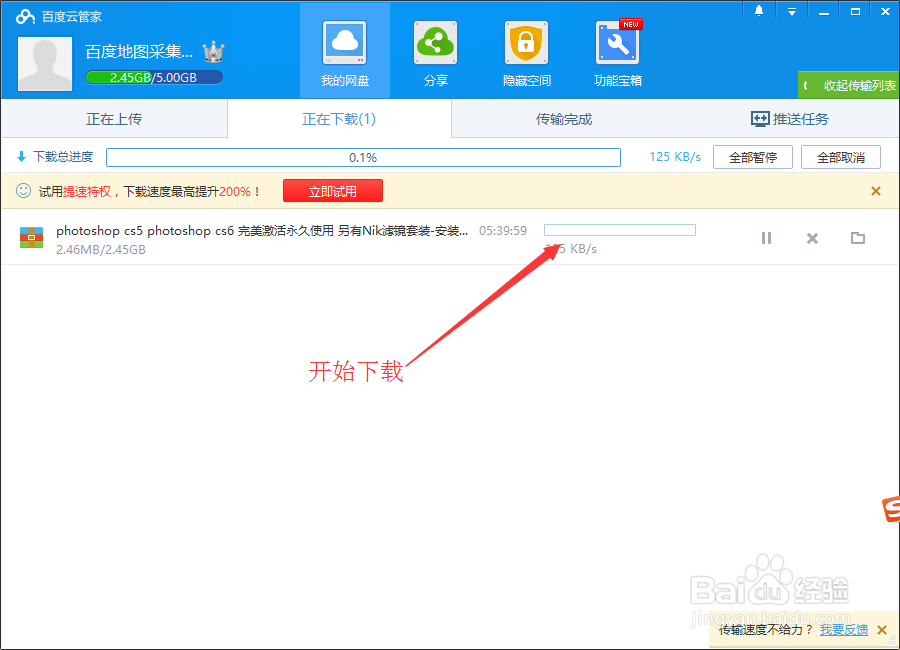The height and width of the screenshot is (650, 900).
Task: Click the 百度云管家 logo icon
Action: (x=25, y=16)
